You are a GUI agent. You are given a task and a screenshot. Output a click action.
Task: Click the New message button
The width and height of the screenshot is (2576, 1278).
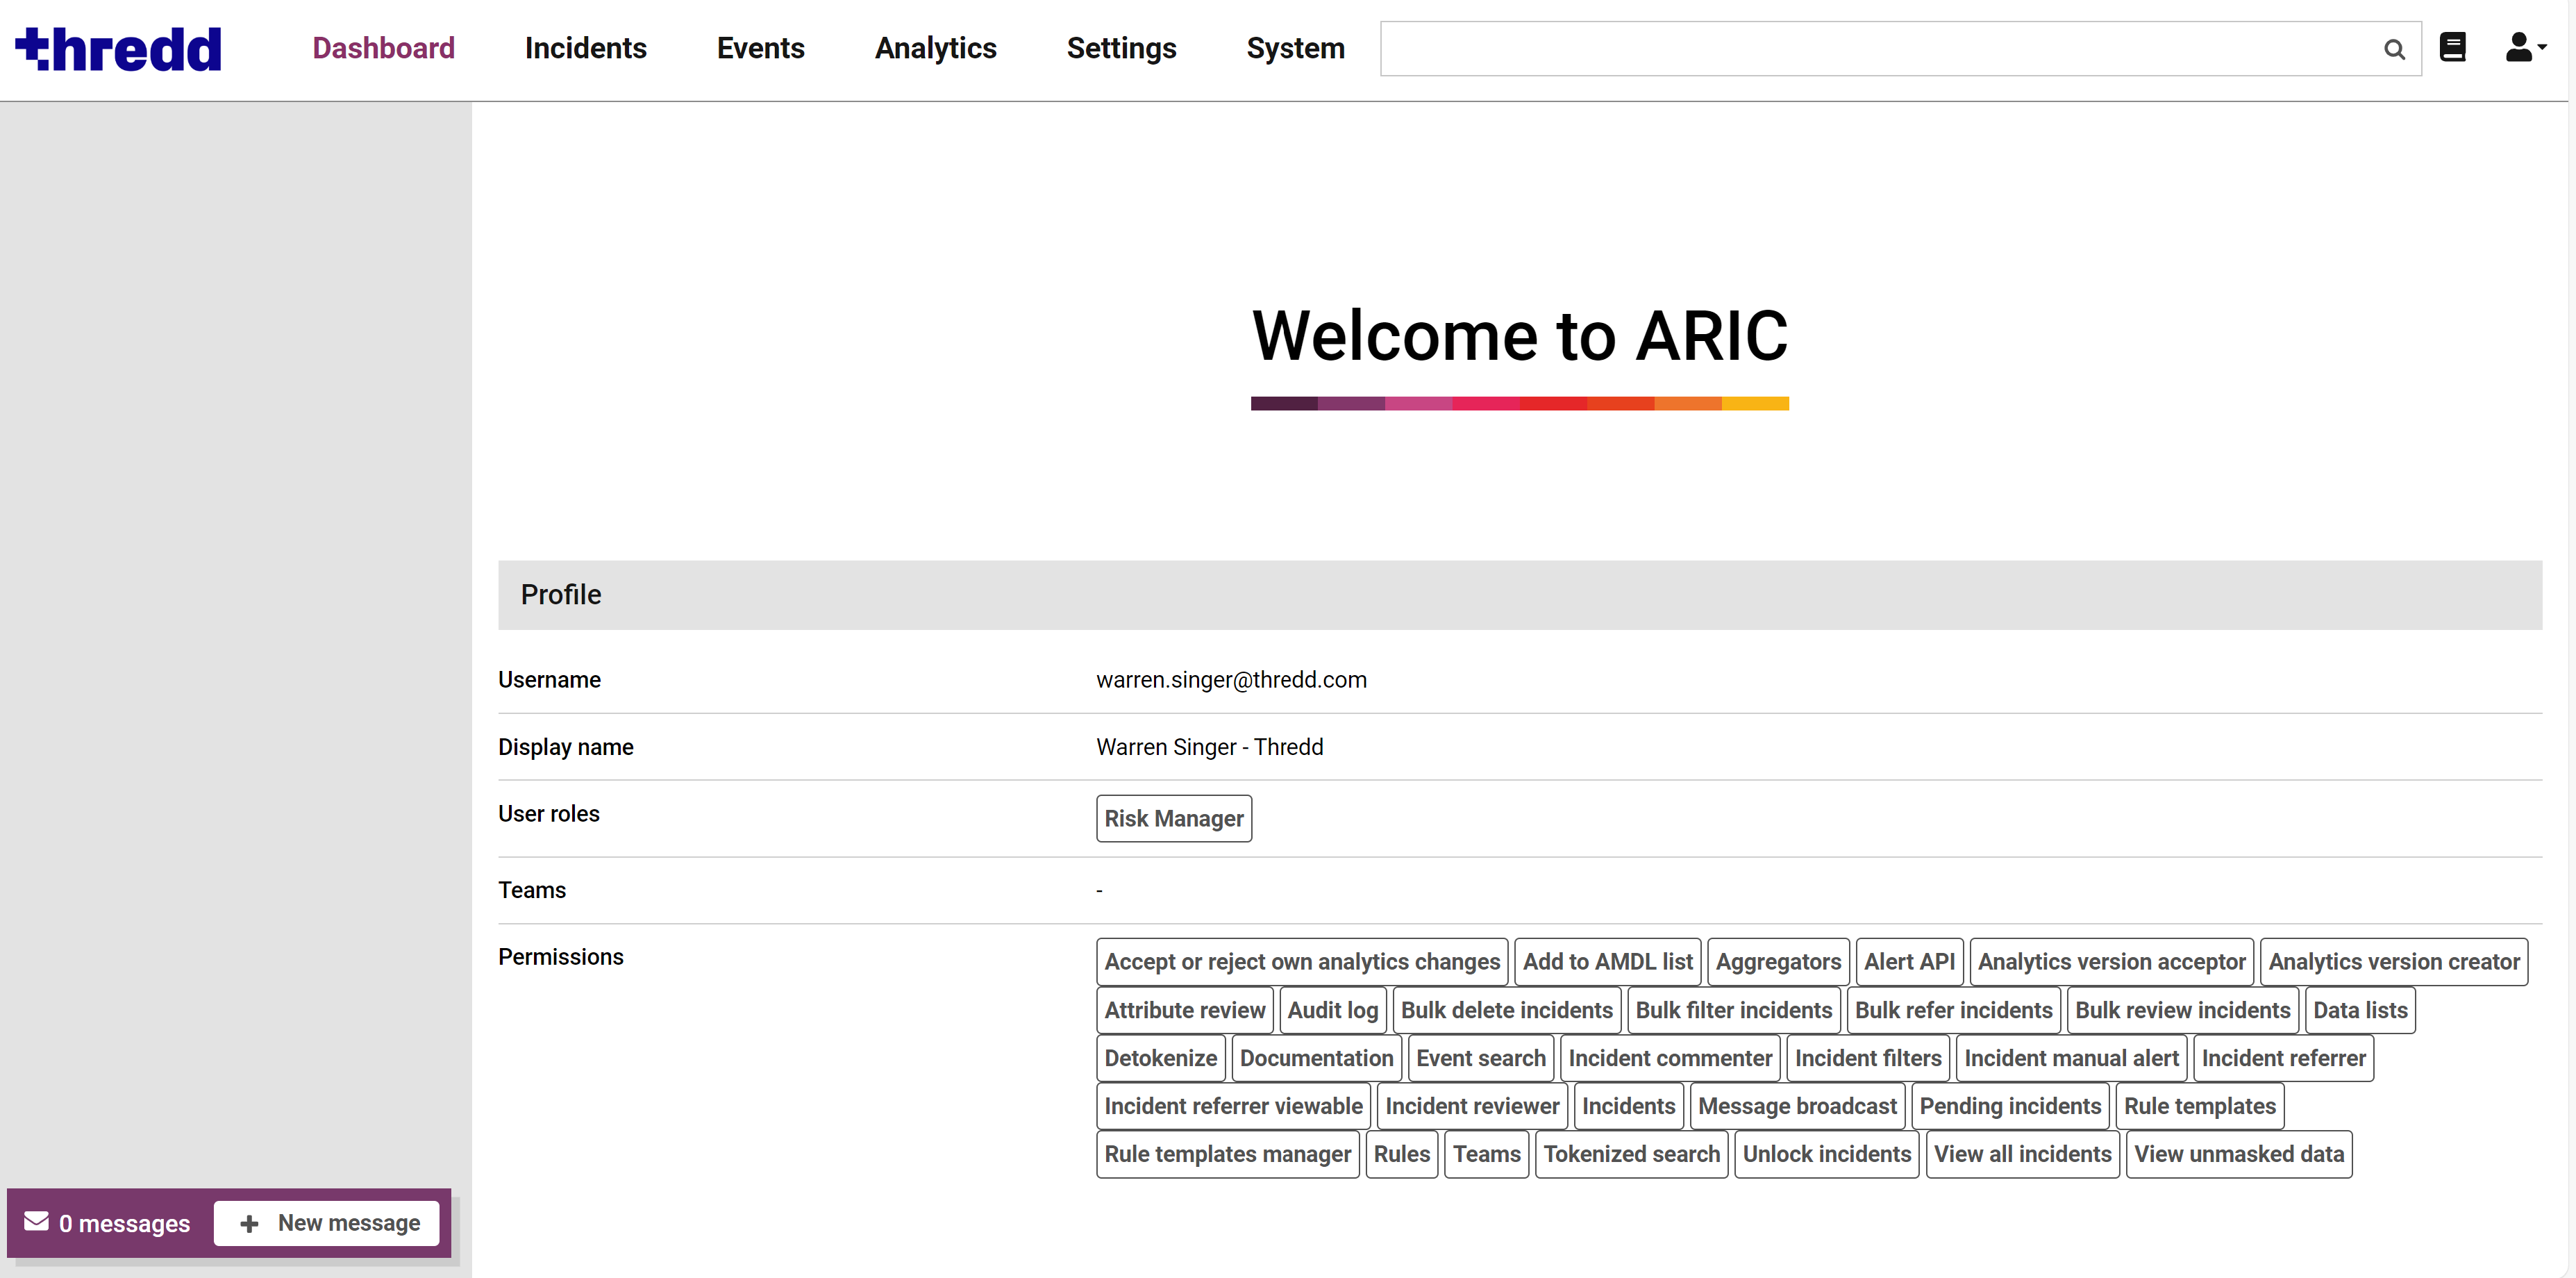click(327, 1223)
